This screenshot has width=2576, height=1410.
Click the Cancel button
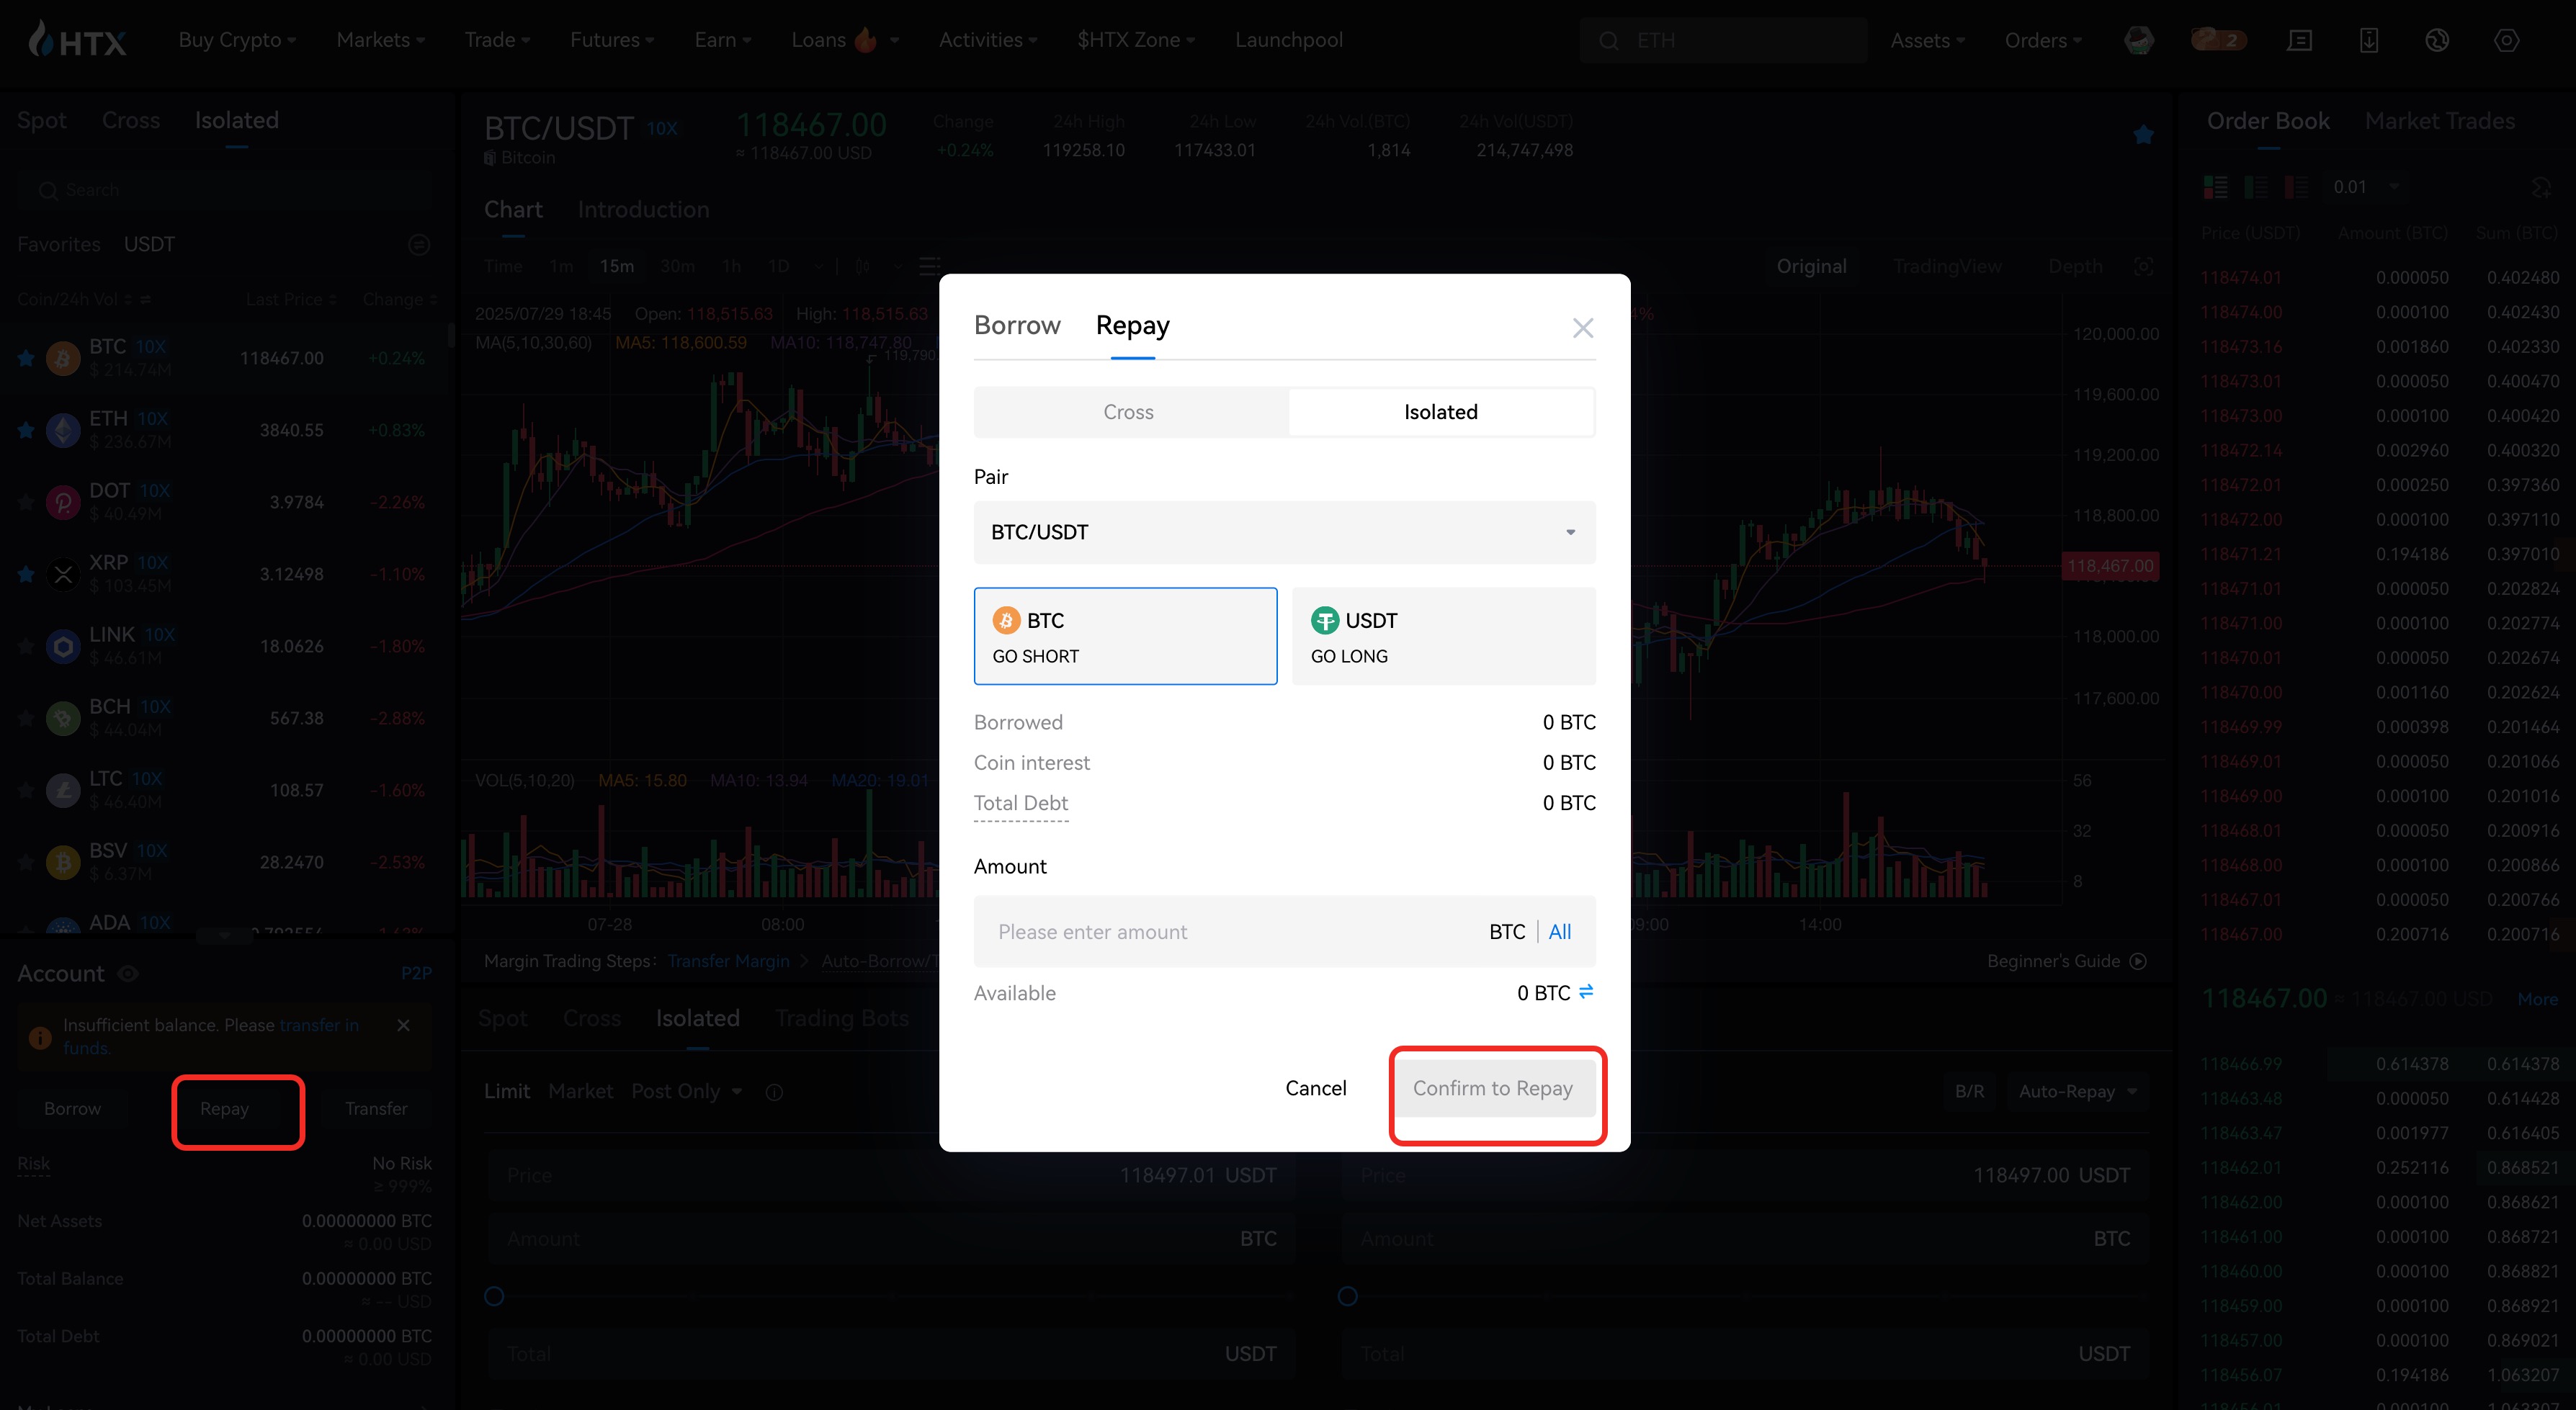[1315, 1088]
